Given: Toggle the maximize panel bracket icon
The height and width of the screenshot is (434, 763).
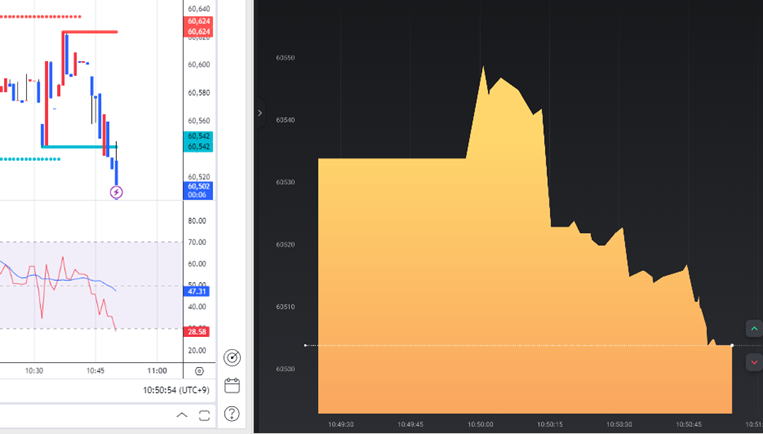Looking at the screenshot, I should 205,414.
